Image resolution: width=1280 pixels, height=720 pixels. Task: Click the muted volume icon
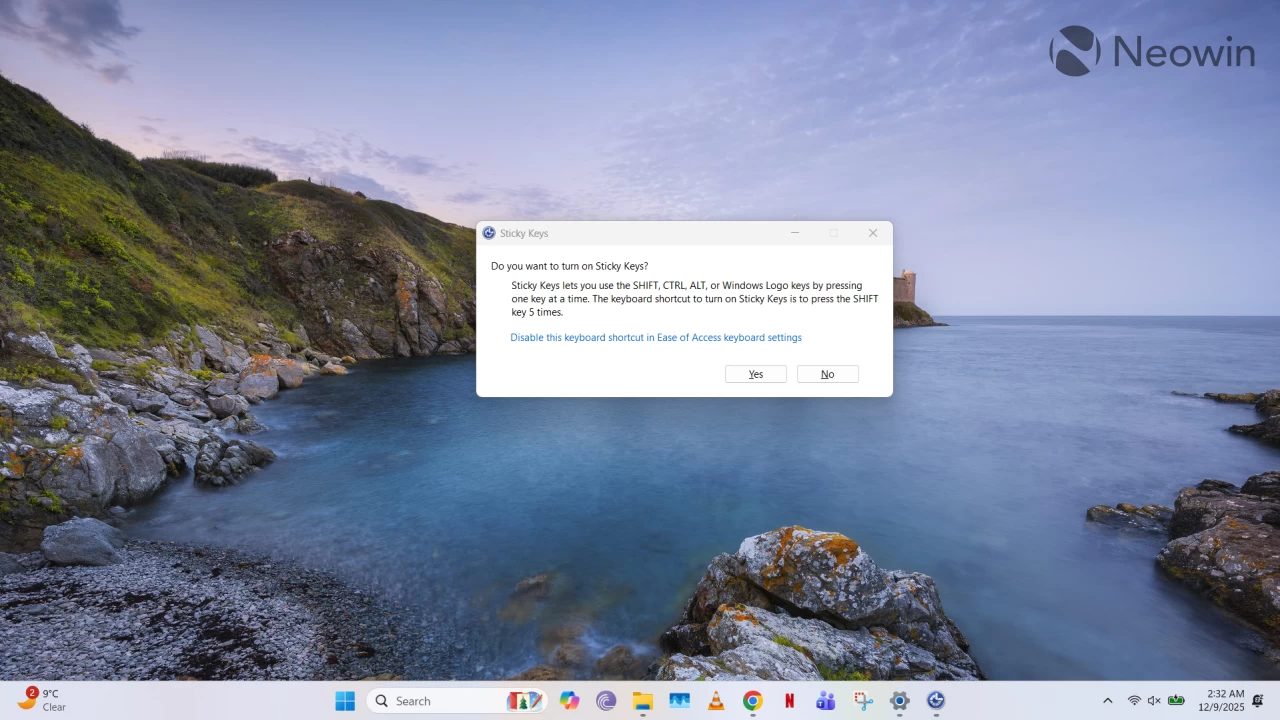[x=1154, y=701]
